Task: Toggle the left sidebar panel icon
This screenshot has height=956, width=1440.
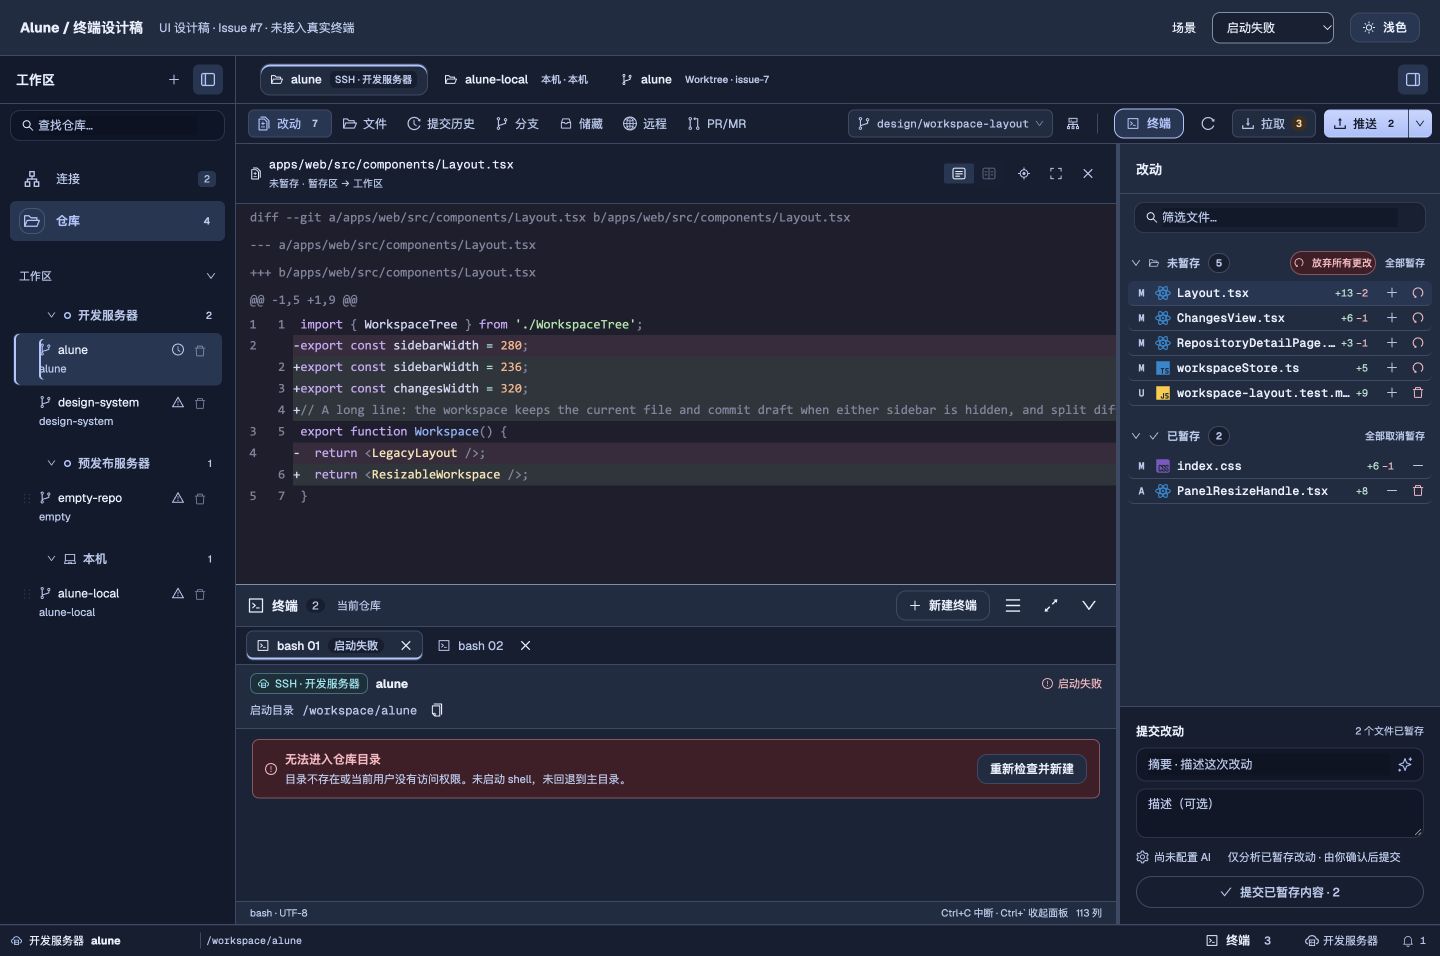Action: point(208,80)
